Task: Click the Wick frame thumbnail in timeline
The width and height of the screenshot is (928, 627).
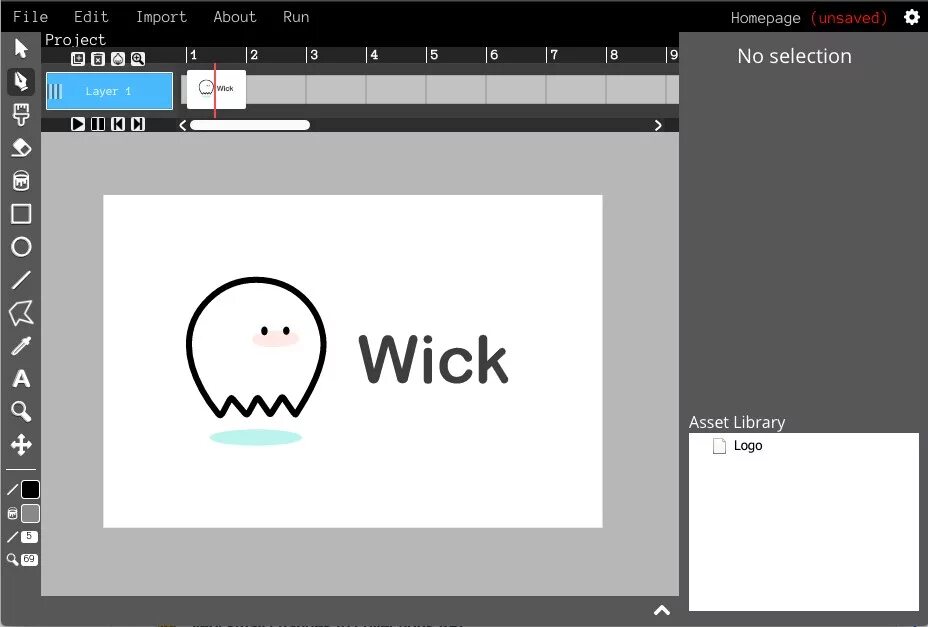Action: pyautogui.click(x=217, y=89)
